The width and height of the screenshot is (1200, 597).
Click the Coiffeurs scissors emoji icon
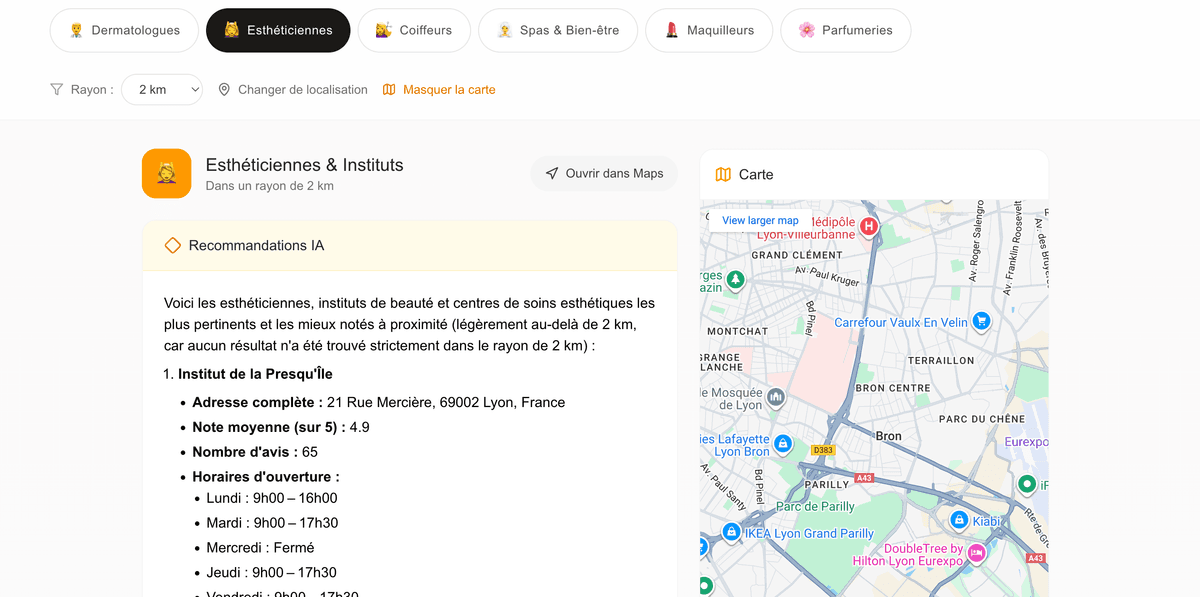pos(381,30)
